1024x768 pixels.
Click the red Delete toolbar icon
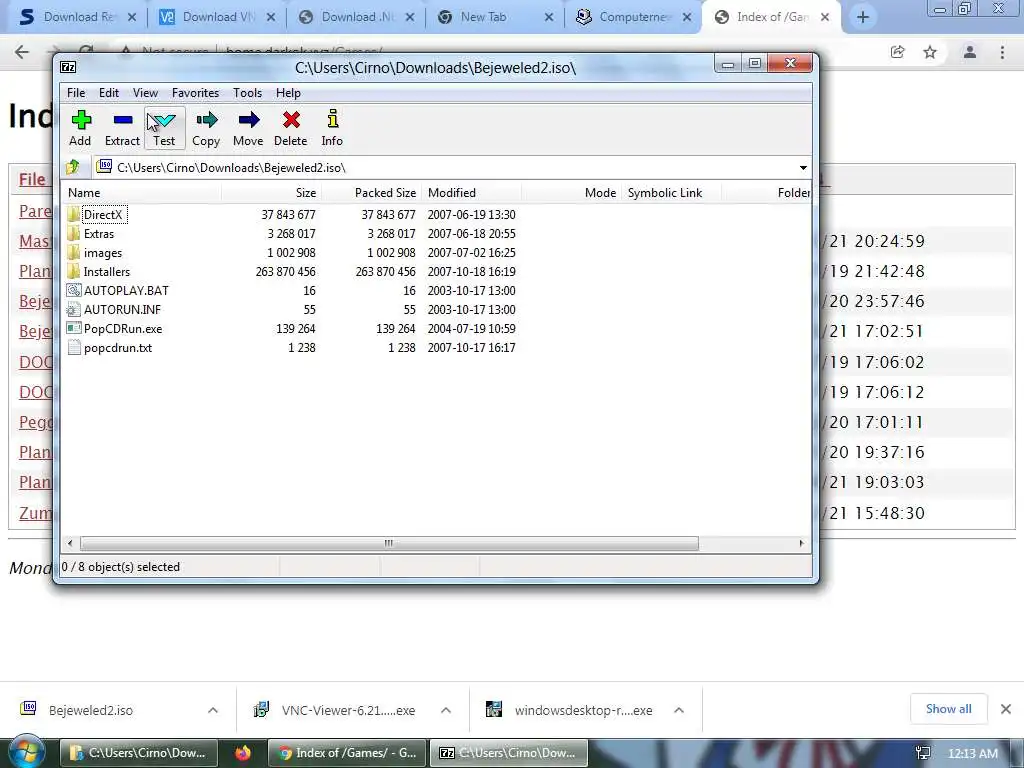(291, 128)
